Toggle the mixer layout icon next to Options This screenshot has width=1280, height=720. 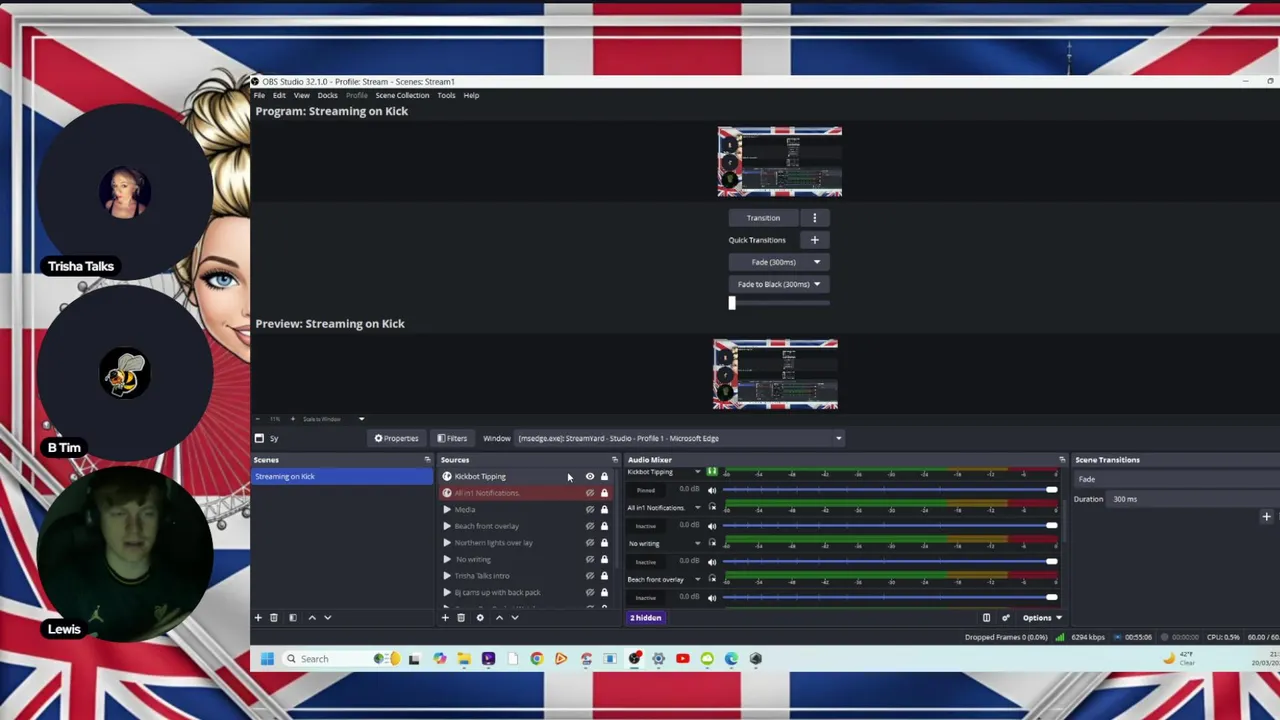click(x=986, y=618)
